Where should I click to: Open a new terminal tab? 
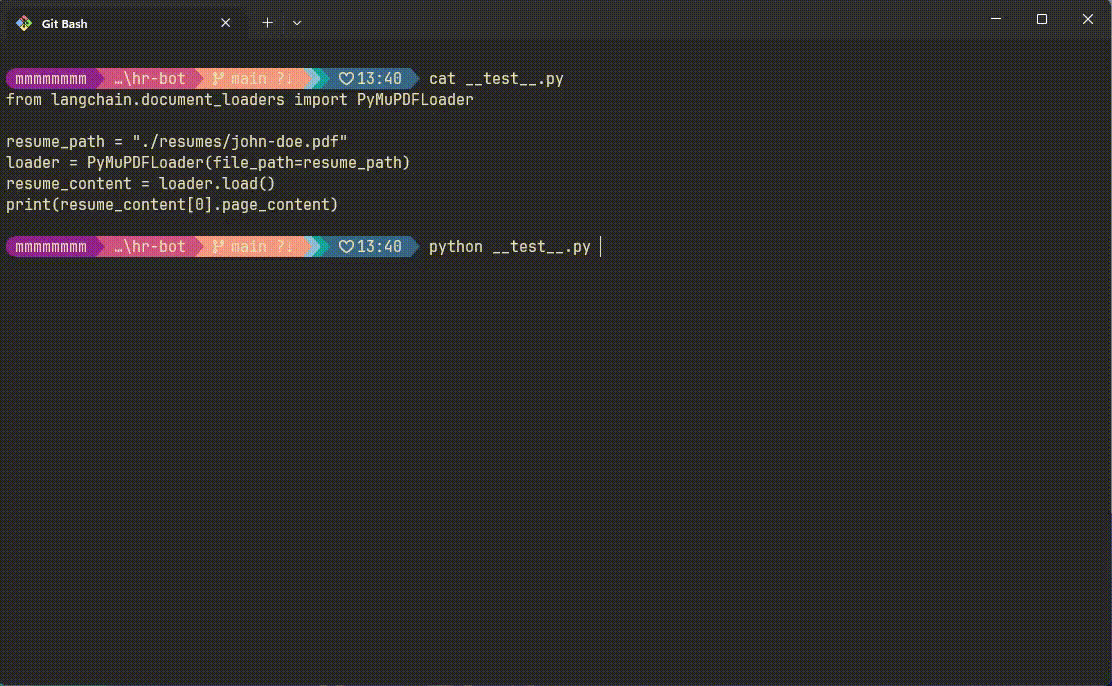(267, 22)
